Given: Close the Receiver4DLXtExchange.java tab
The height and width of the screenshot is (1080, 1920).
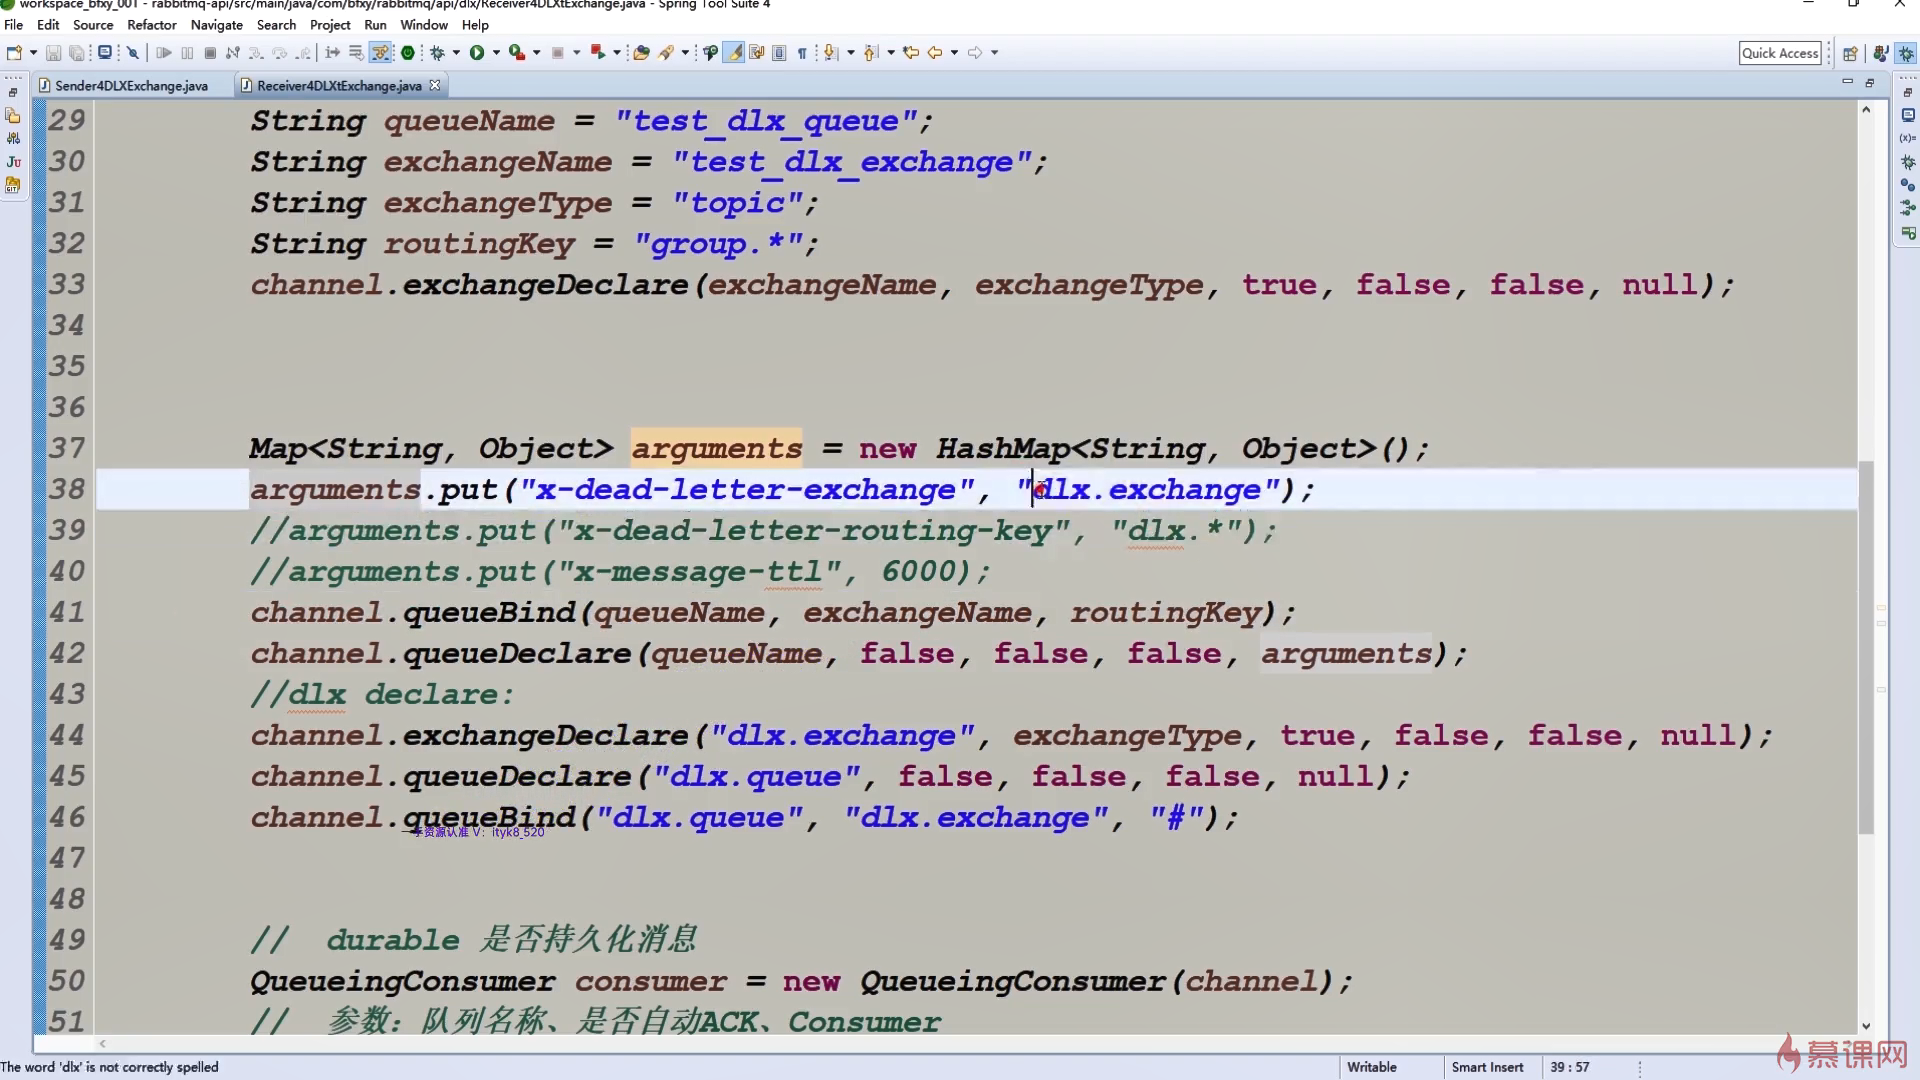Looking at the screenshot, I should [x=435, y=86].
